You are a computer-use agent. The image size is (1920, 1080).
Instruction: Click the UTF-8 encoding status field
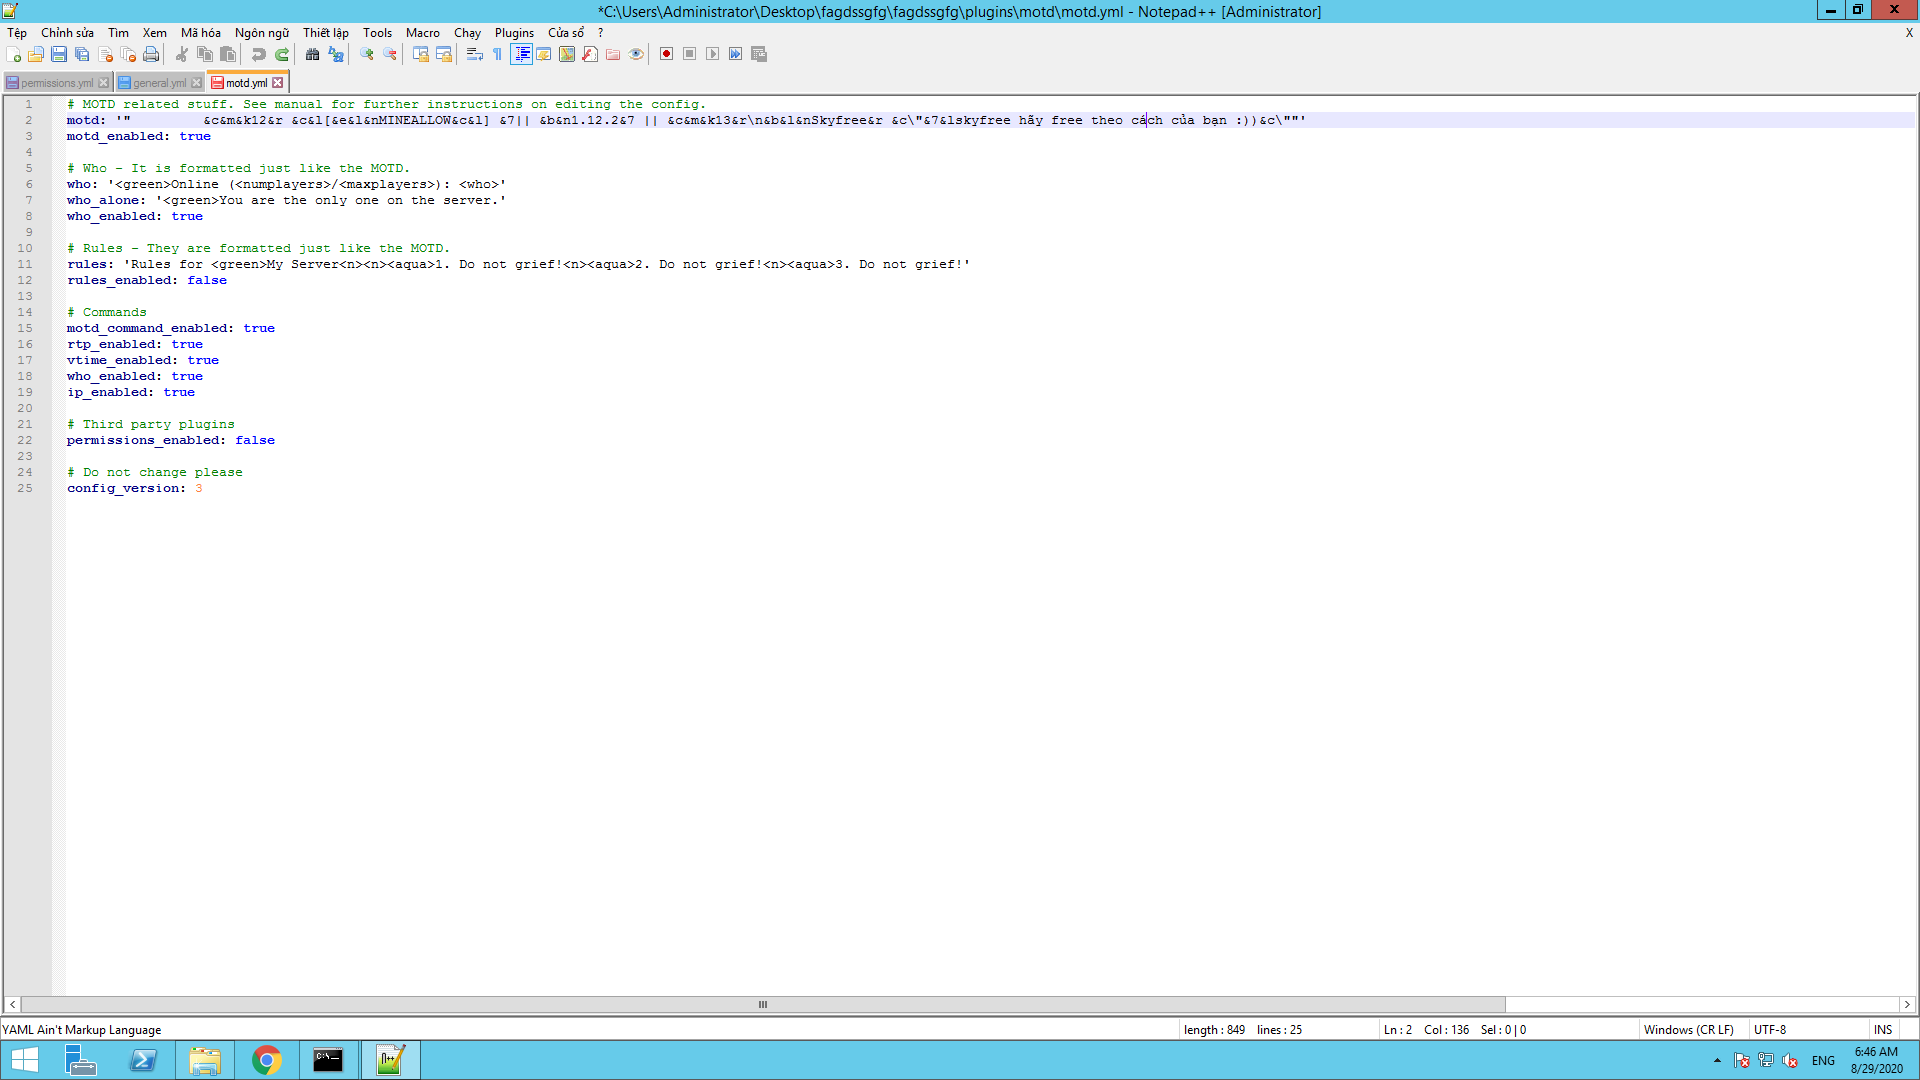click(x=1769, y=1029)
